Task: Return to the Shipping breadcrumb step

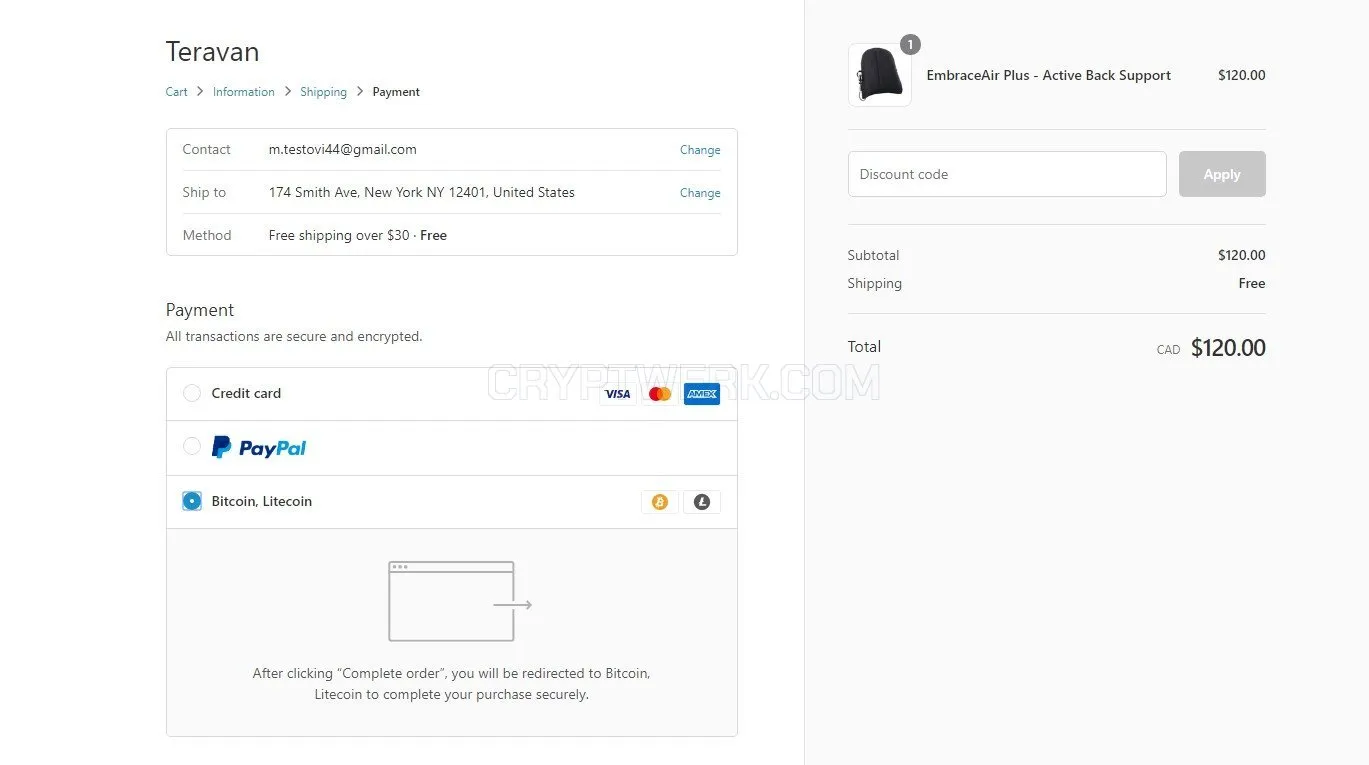Action: [x=324, y=92]
